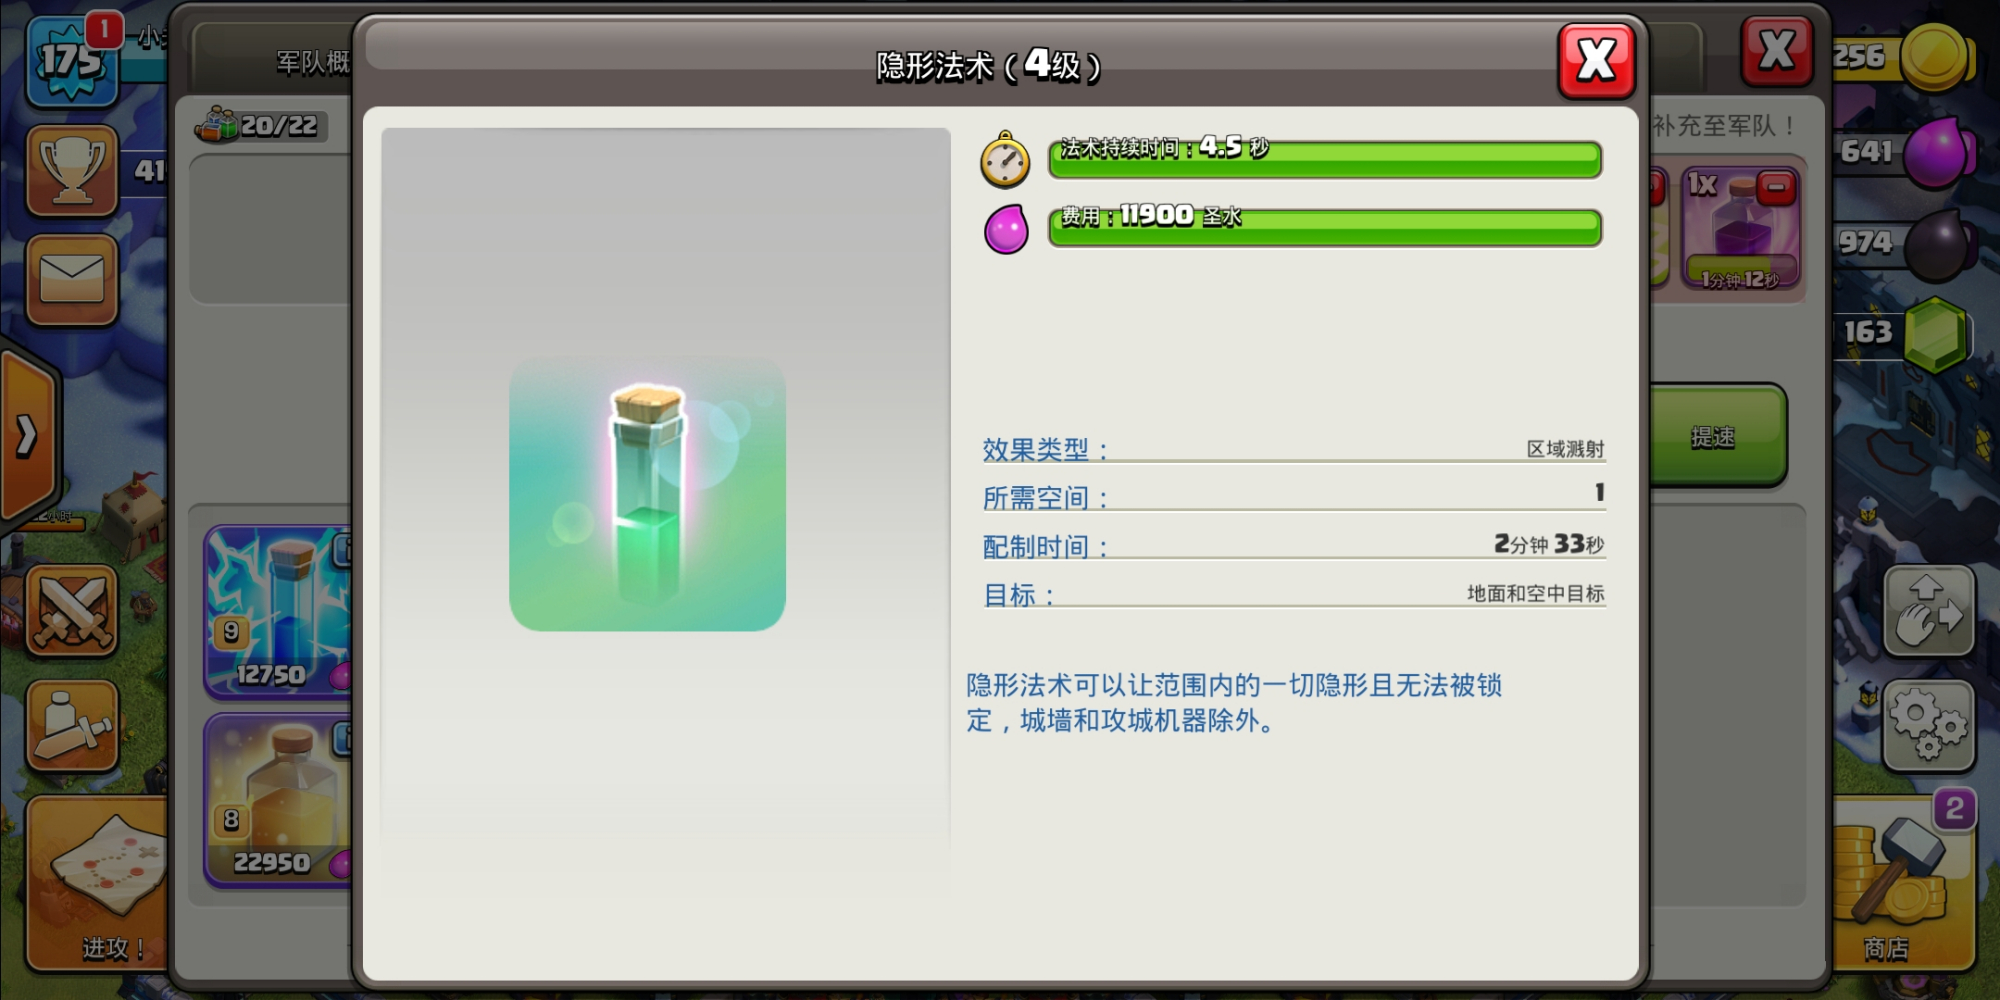Tap the 20/22 spell capacity indicator
Image resolution: width=2000 pixels, height=1000 pixels.
(x=260, y=126)
